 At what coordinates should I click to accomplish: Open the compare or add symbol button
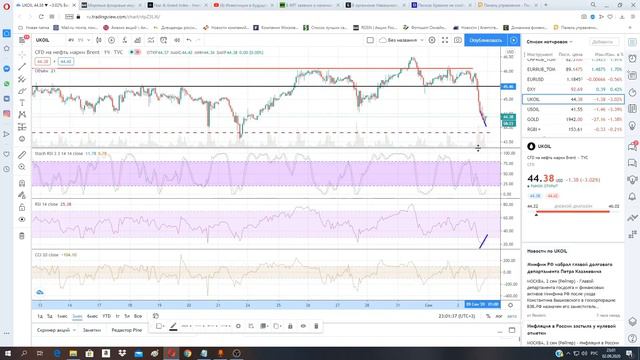pyautogui.click(x=111, y=40)
